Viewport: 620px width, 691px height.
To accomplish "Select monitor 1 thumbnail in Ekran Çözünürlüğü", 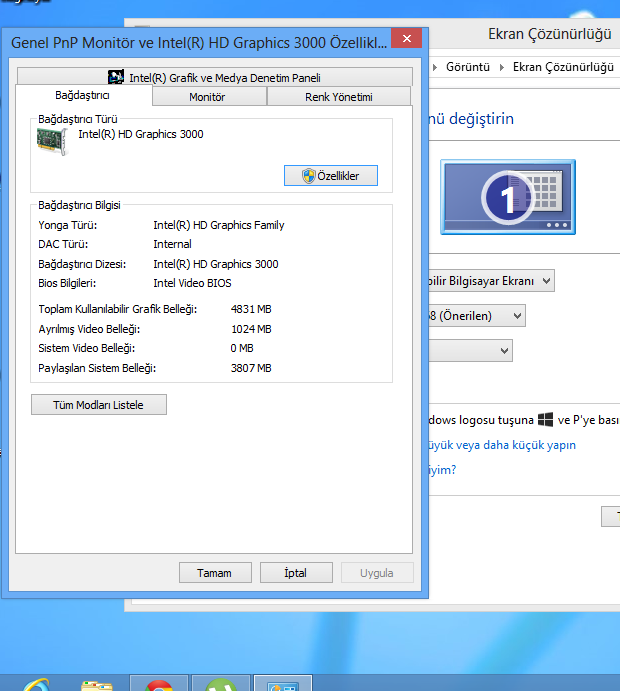I will coord(508,197).
